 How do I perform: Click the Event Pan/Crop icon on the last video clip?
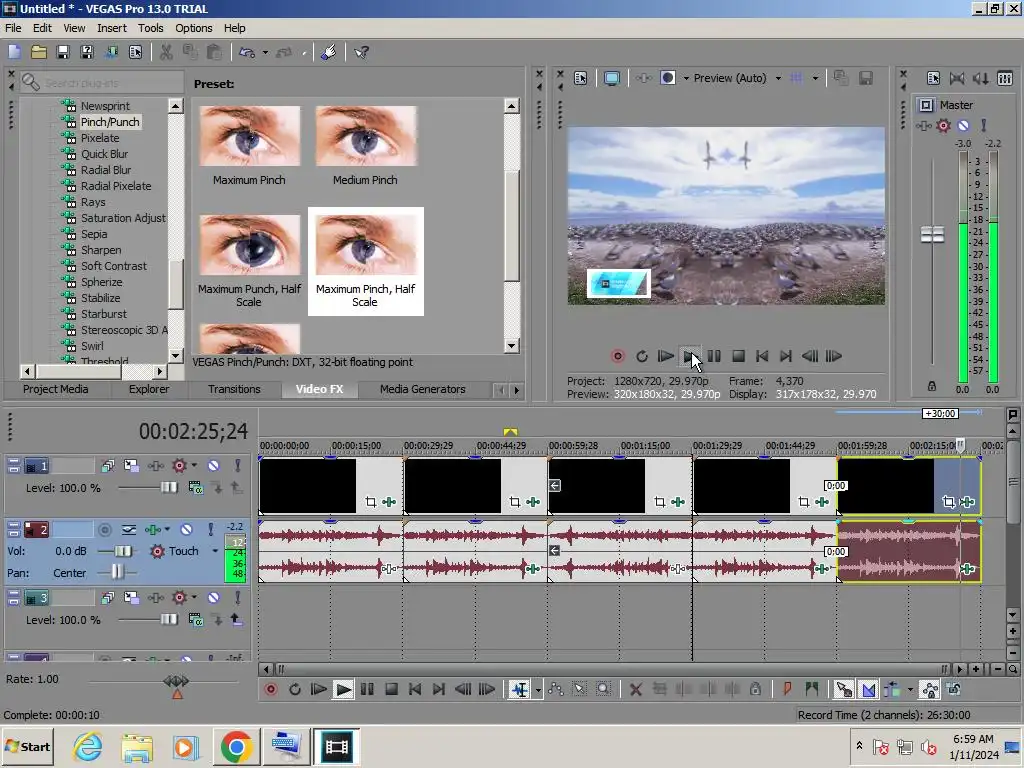[x=948, y=502]
